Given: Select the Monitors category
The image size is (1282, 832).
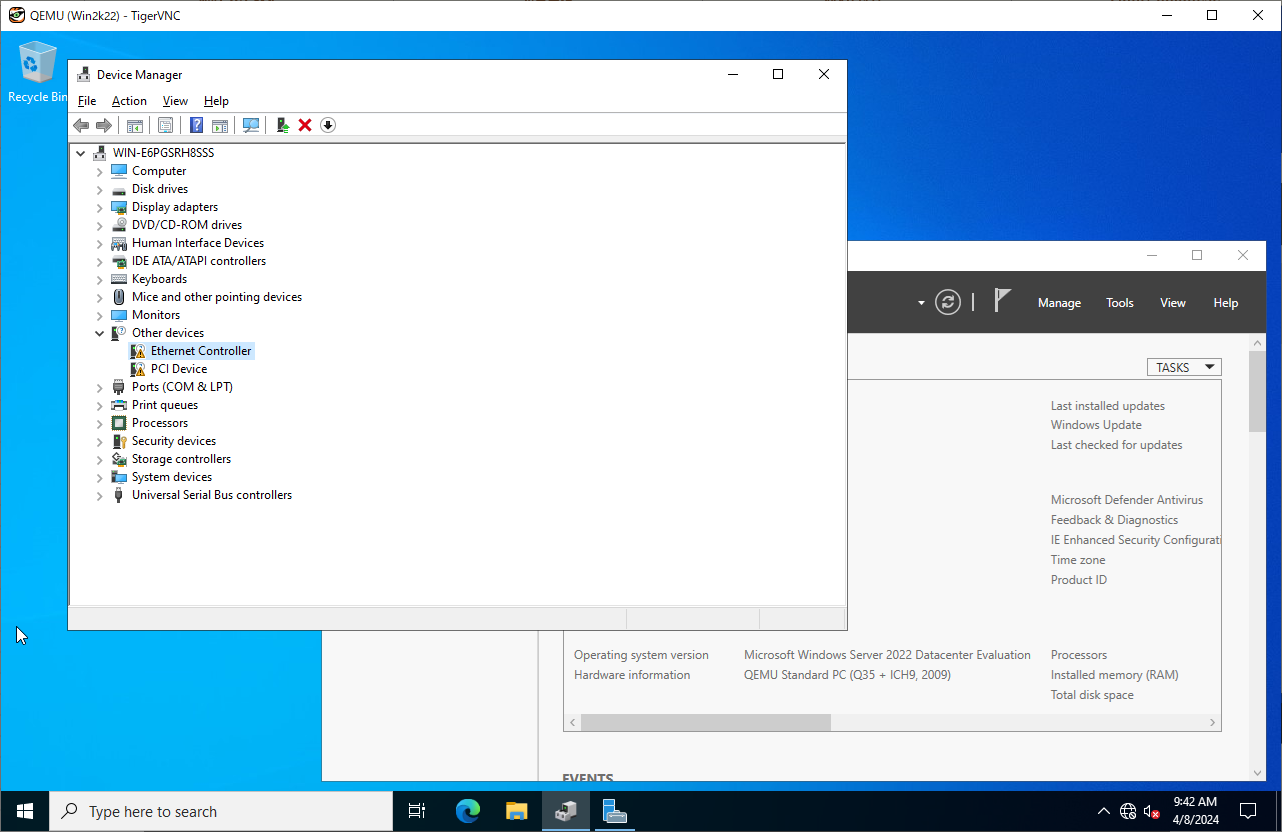Looking at the screenshot, I should (156, 315).
